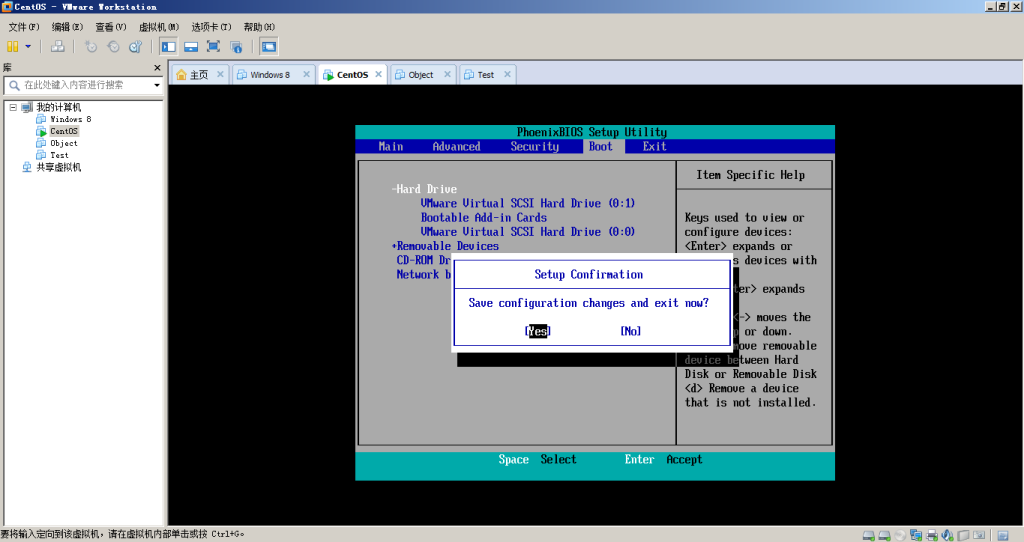Open the 虚拟机 menu
1024x542 pixels.
tap(159, 27)
